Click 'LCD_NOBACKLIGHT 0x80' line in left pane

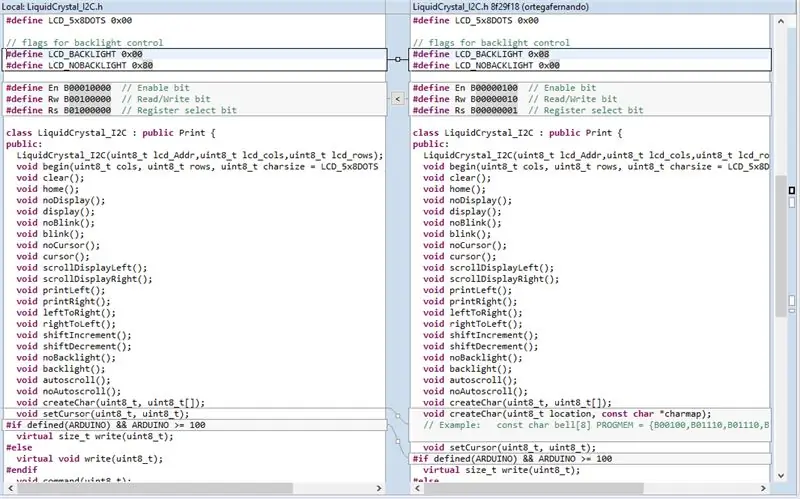[x=79, y=65]
